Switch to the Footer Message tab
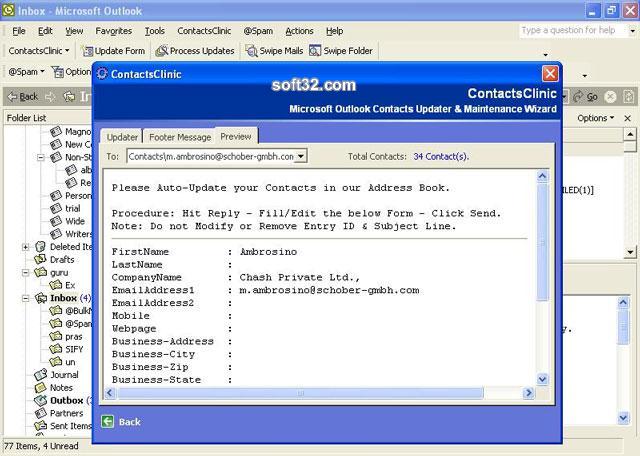This screenshot has height=456, width=640. point(180,137)
